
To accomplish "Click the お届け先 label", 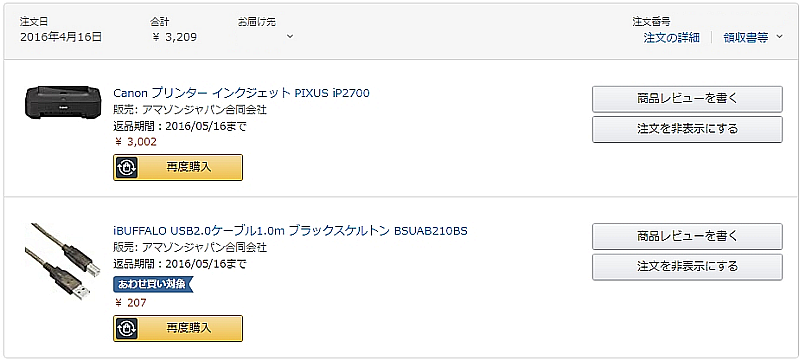I will click(257, 22).
